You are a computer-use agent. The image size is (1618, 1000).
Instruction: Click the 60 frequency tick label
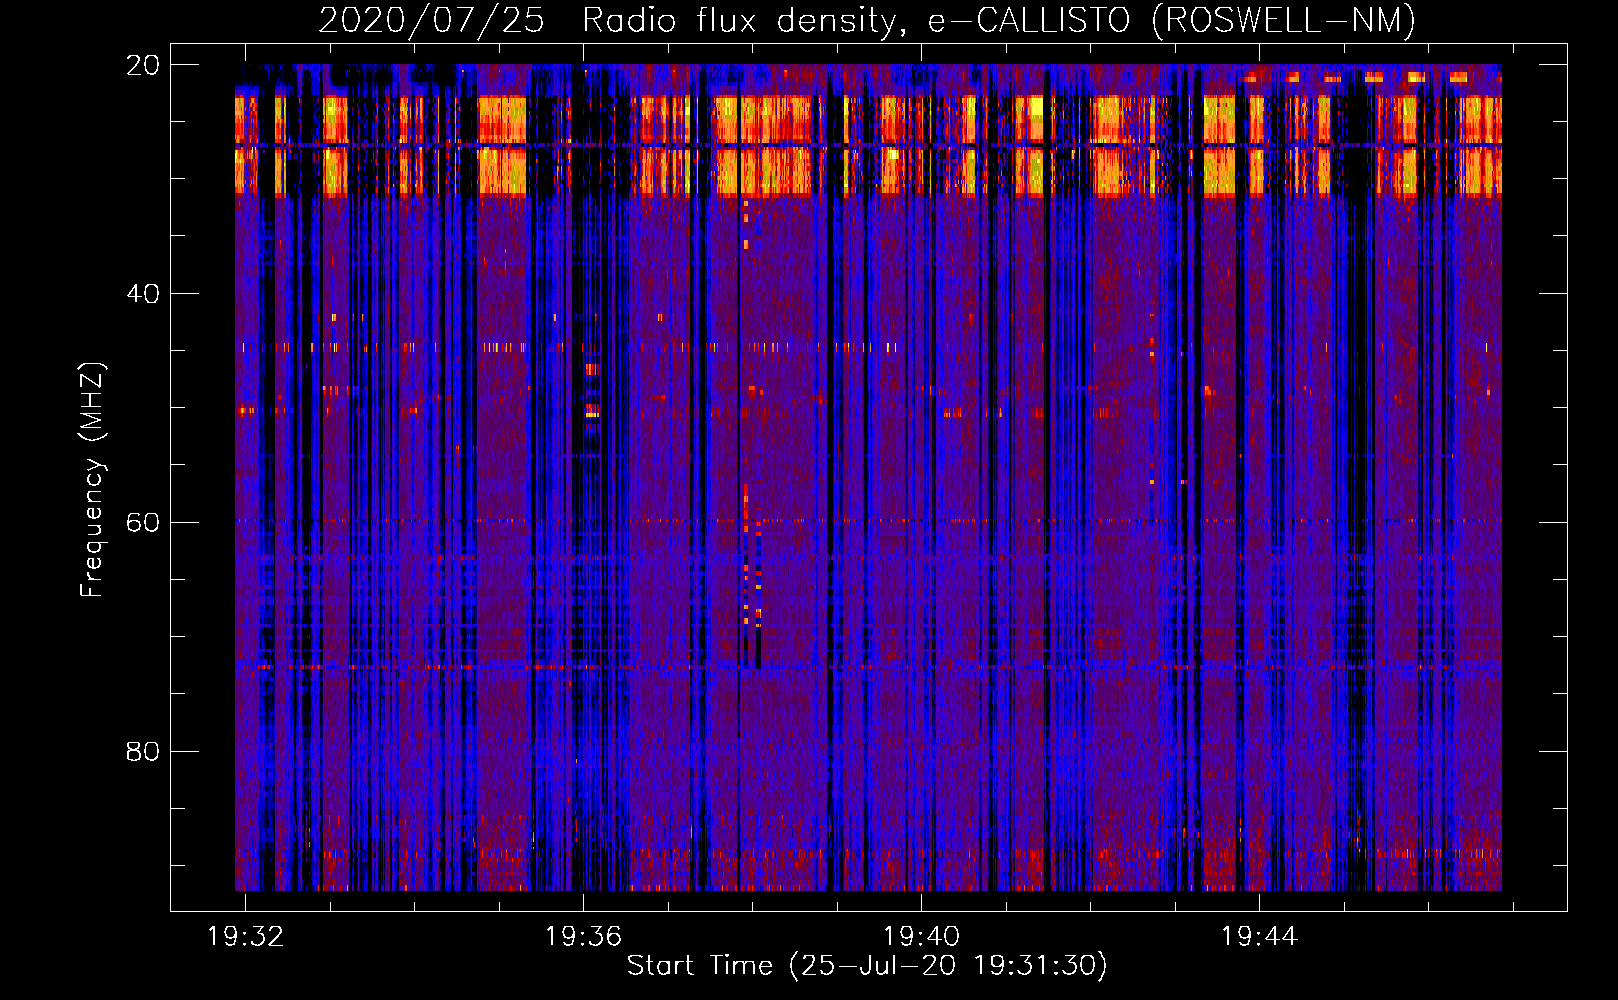click(143, 523)
